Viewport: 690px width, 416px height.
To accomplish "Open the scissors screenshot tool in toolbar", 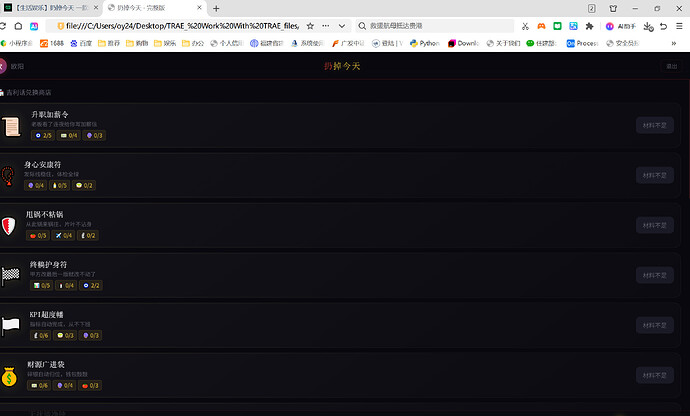I will tap(525, 26).
